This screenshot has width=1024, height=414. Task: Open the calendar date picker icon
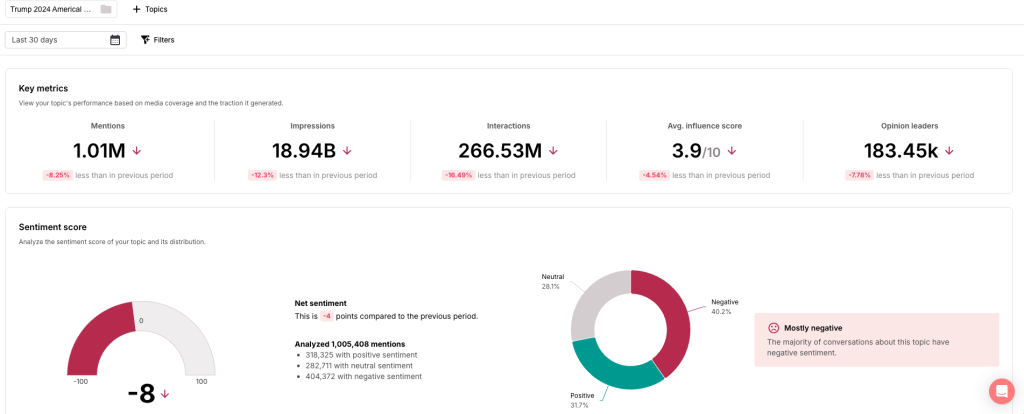[115, 40]
